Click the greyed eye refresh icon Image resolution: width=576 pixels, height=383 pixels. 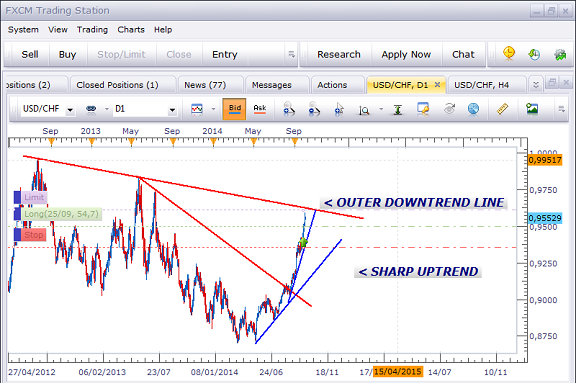coord(449,109)
